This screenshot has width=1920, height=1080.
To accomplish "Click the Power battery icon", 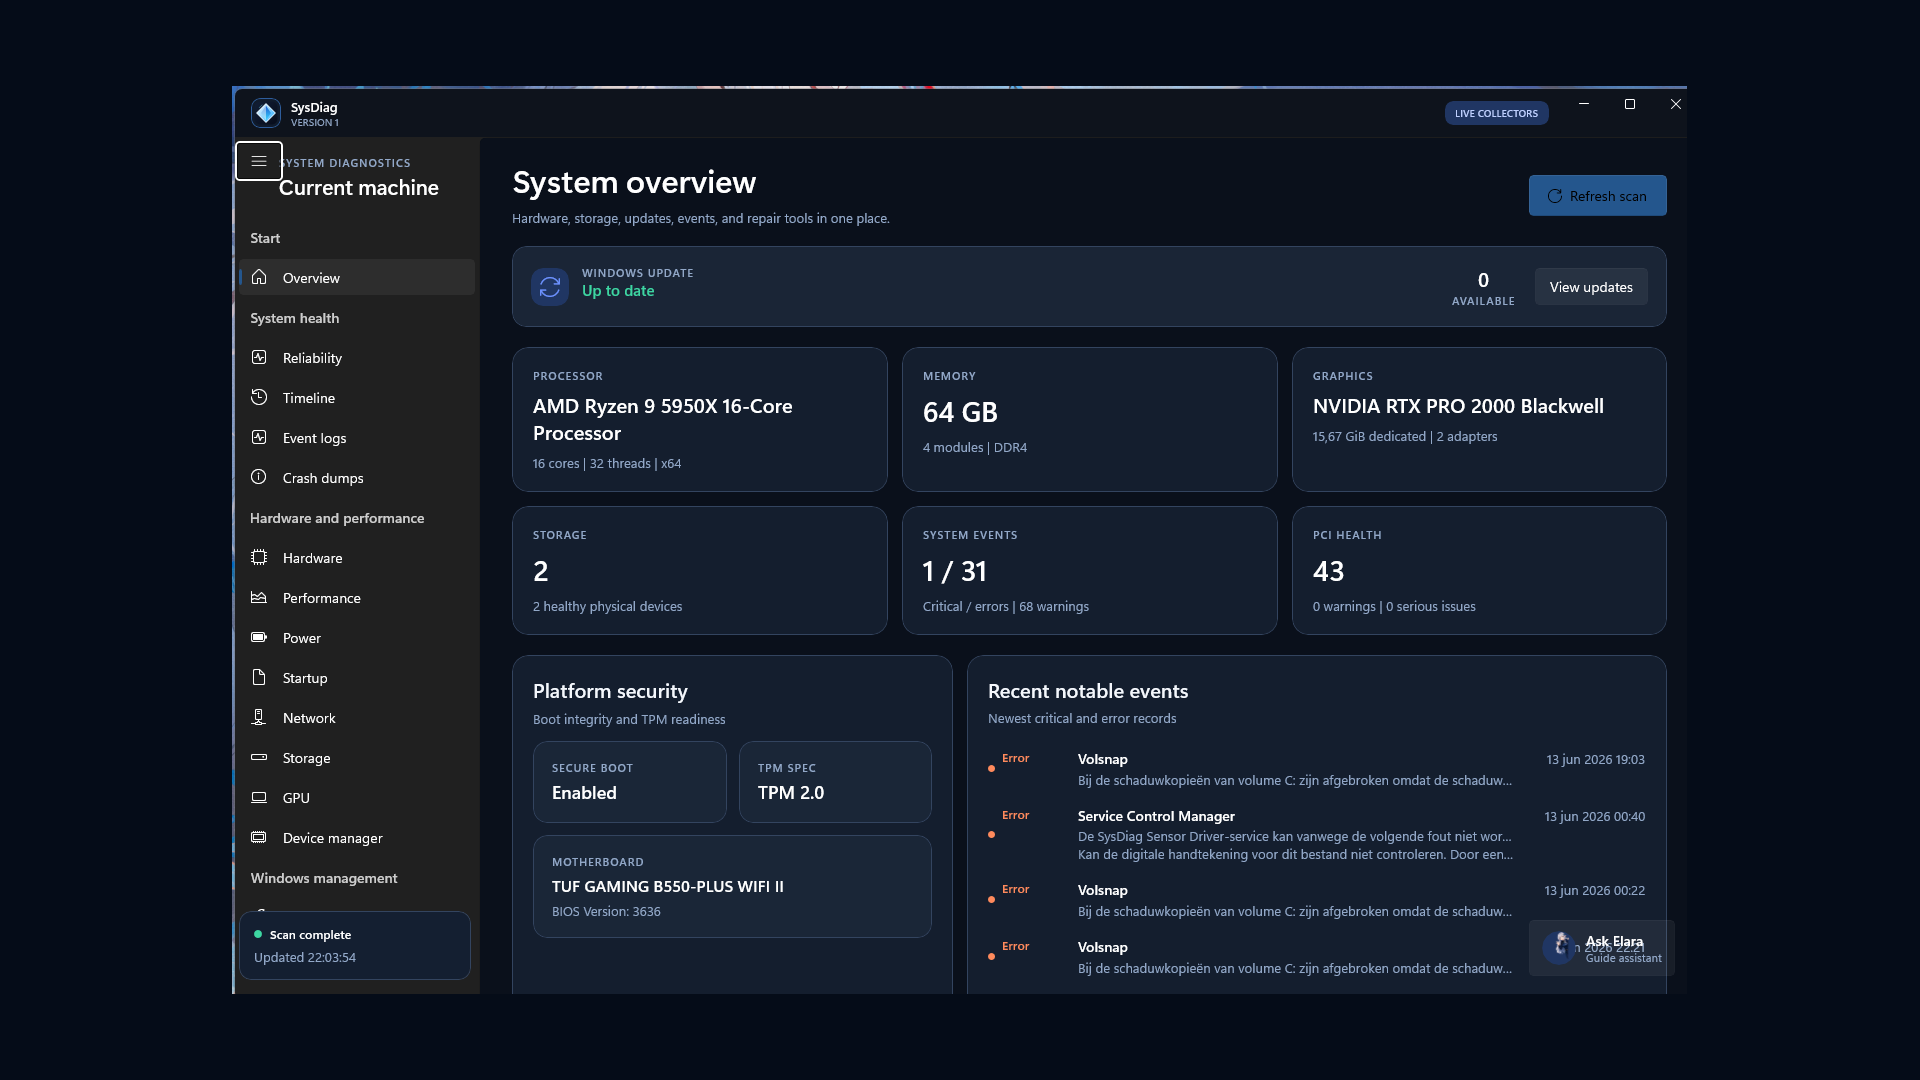I will [259, 637].
